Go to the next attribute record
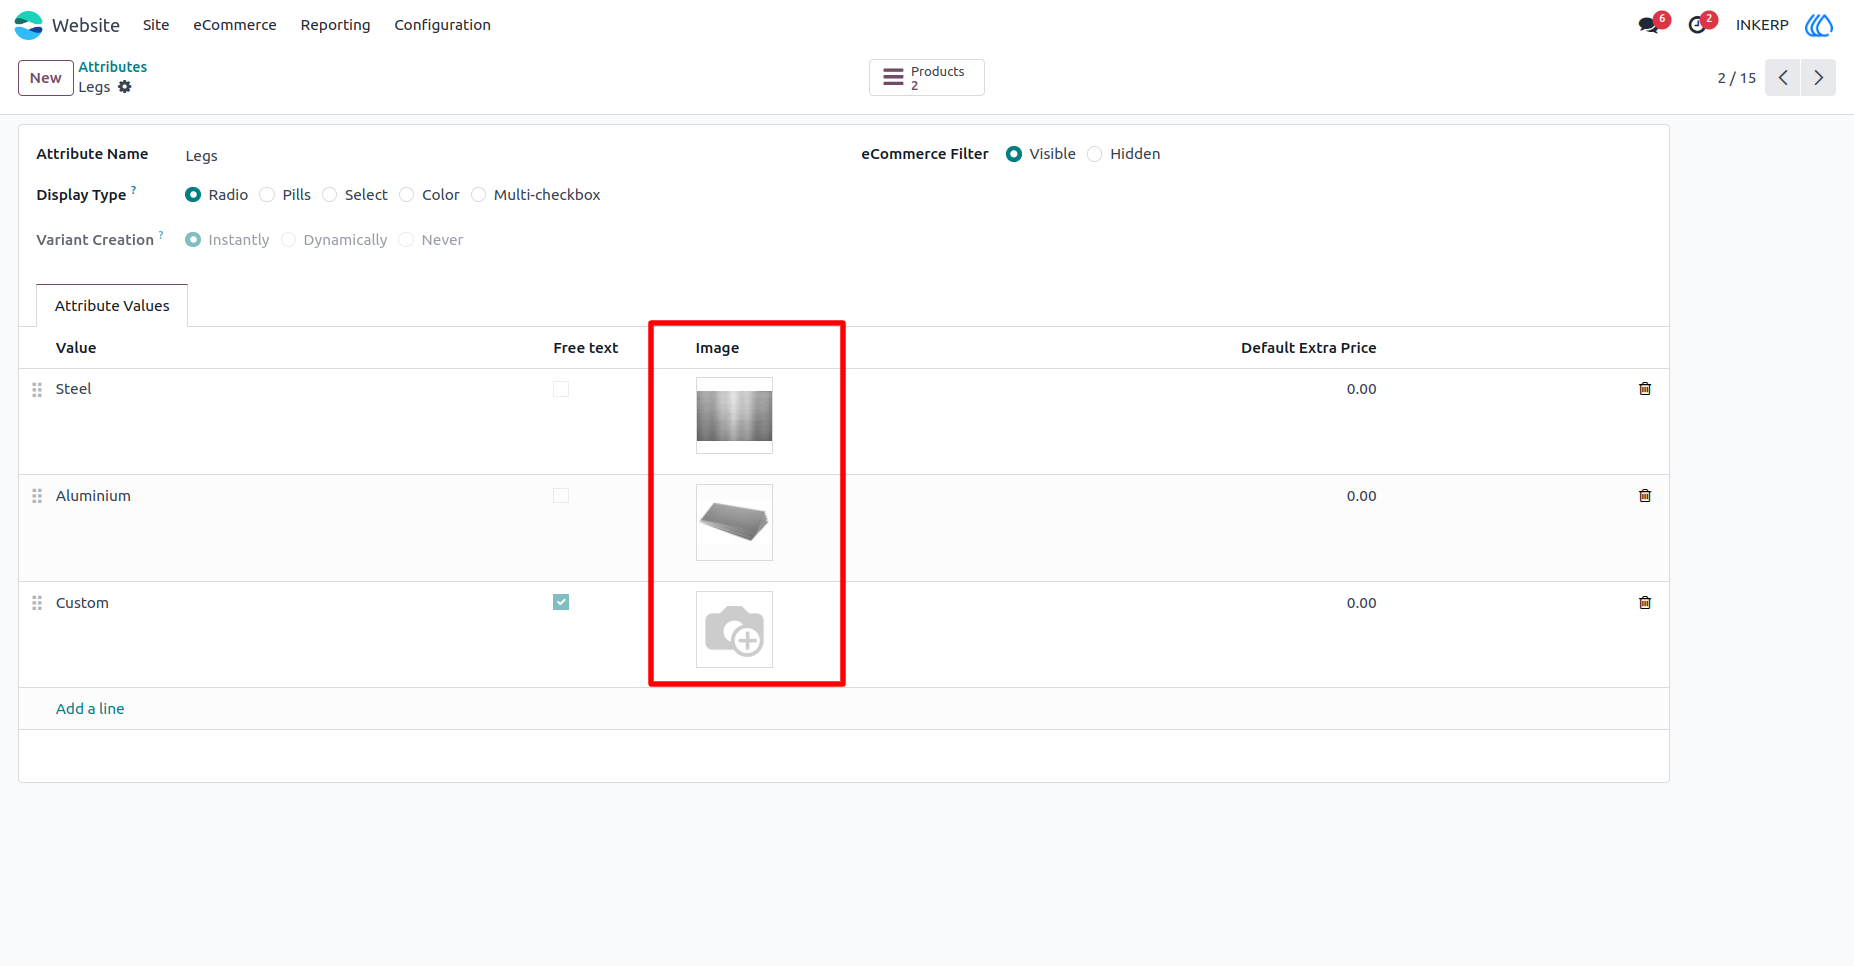 (x=1818, y=78)
